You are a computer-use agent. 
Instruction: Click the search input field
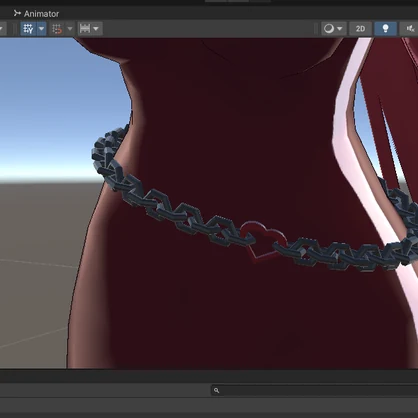point(315,390)
